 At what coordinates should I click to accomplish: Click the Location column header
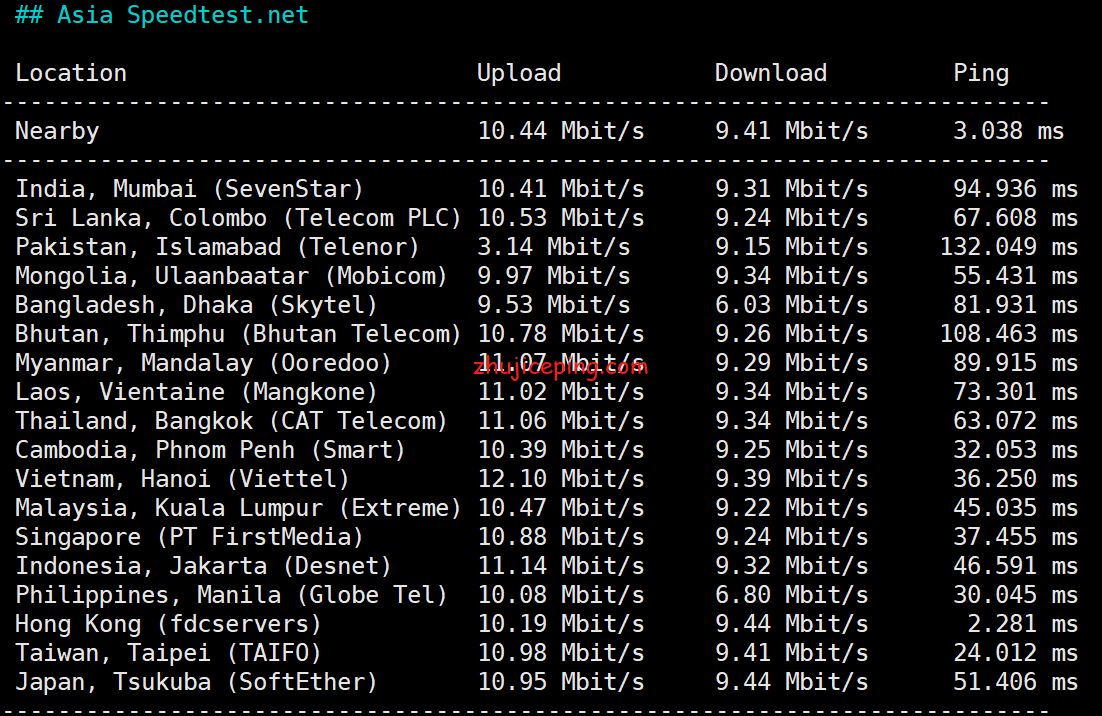[71, 73]
